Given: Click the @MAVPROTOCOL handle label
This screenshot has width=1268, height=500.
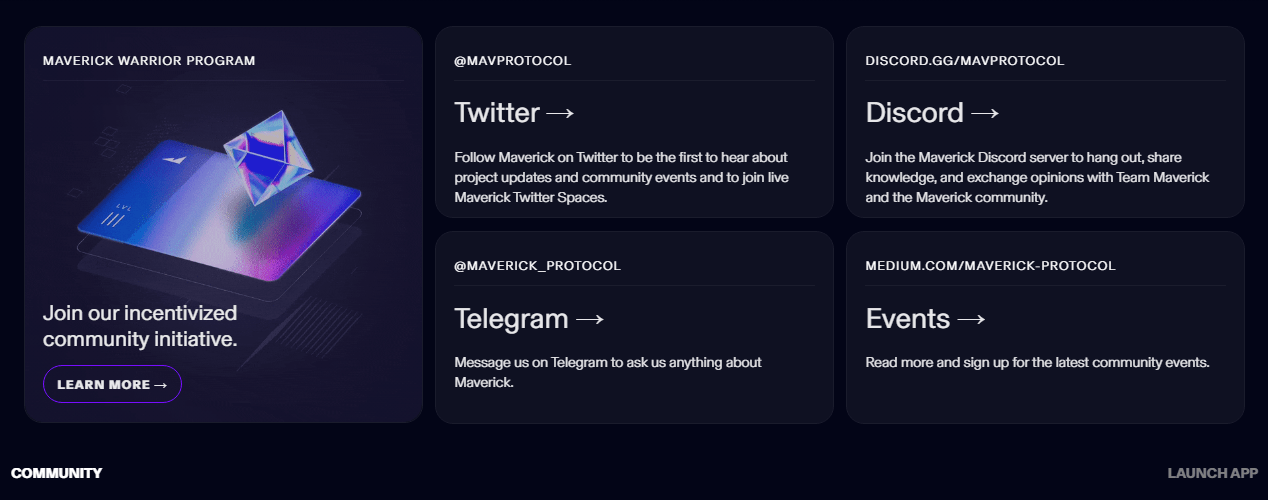Looking at the screenshot, I should (512, 61).
